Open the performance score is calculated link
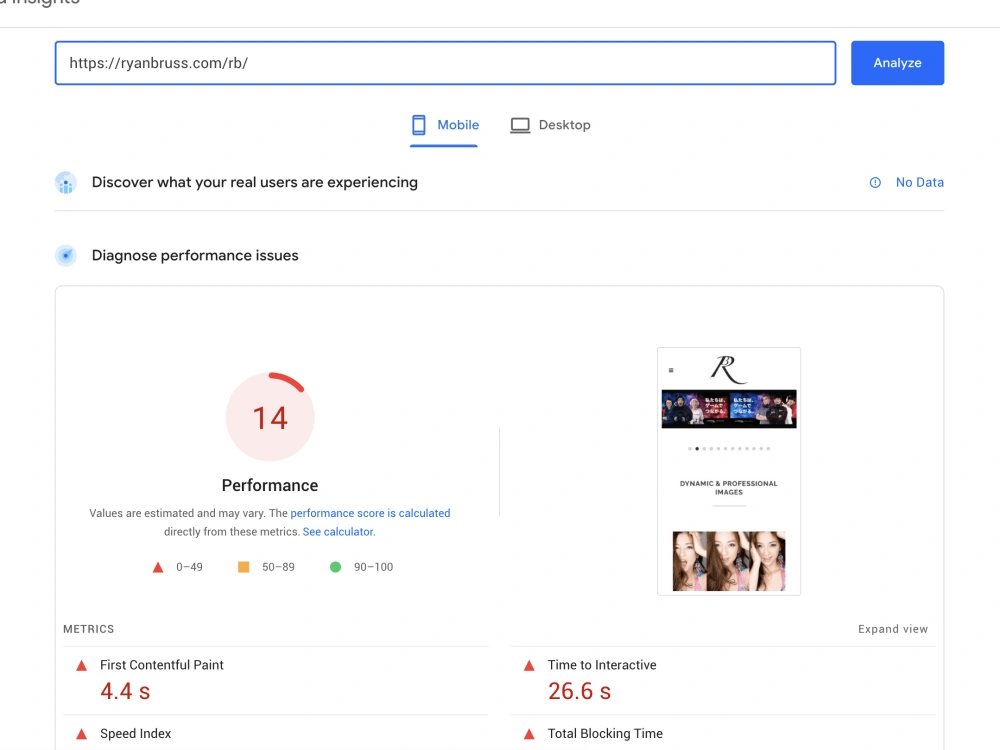 click(x=370, y=513)
